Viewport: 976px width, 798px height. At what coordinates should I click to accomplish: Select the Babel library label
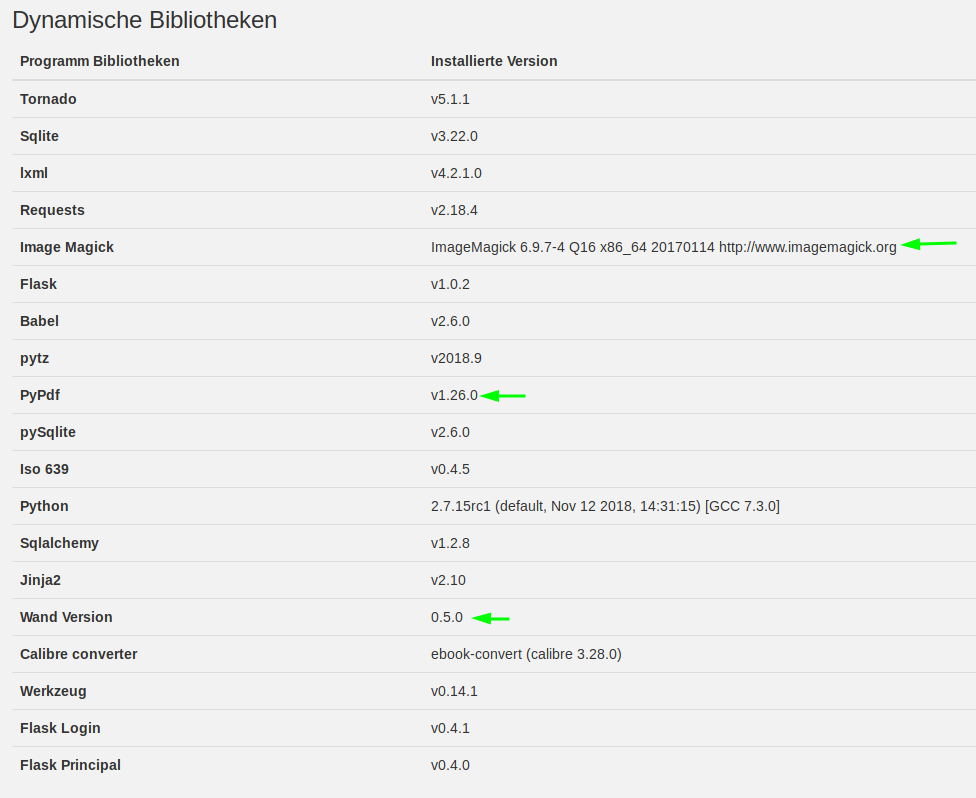click(39, 321)
